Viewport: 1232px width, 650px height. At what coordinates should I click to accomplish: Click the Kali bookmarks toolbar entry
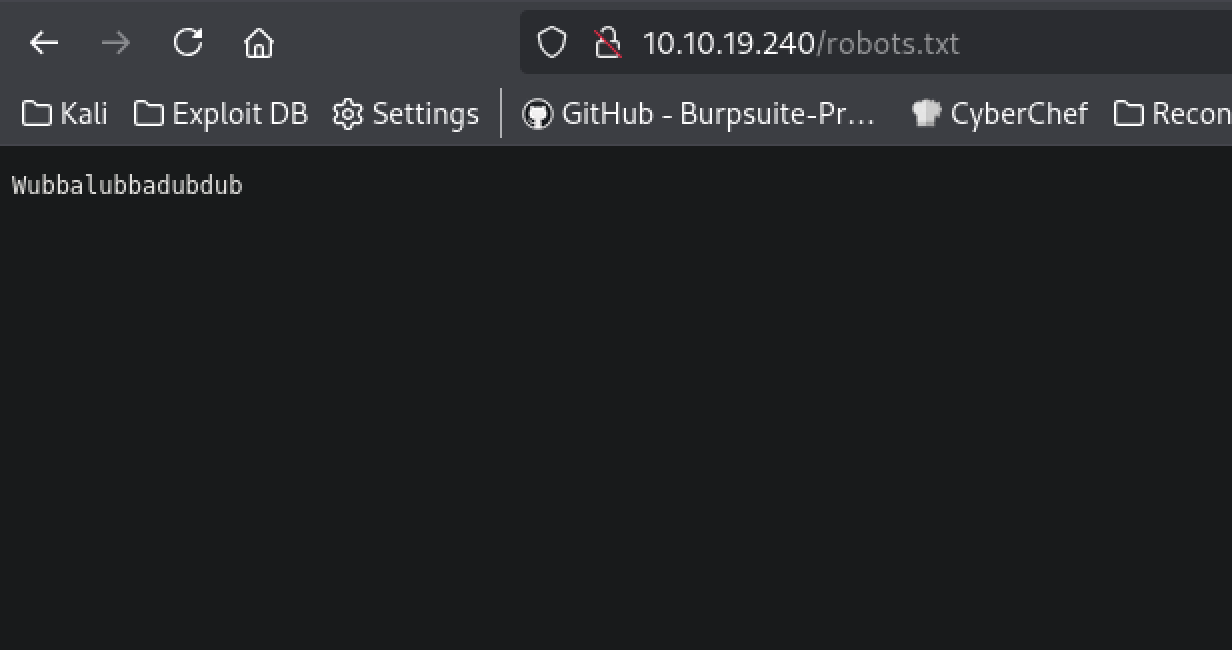point(64,113)
